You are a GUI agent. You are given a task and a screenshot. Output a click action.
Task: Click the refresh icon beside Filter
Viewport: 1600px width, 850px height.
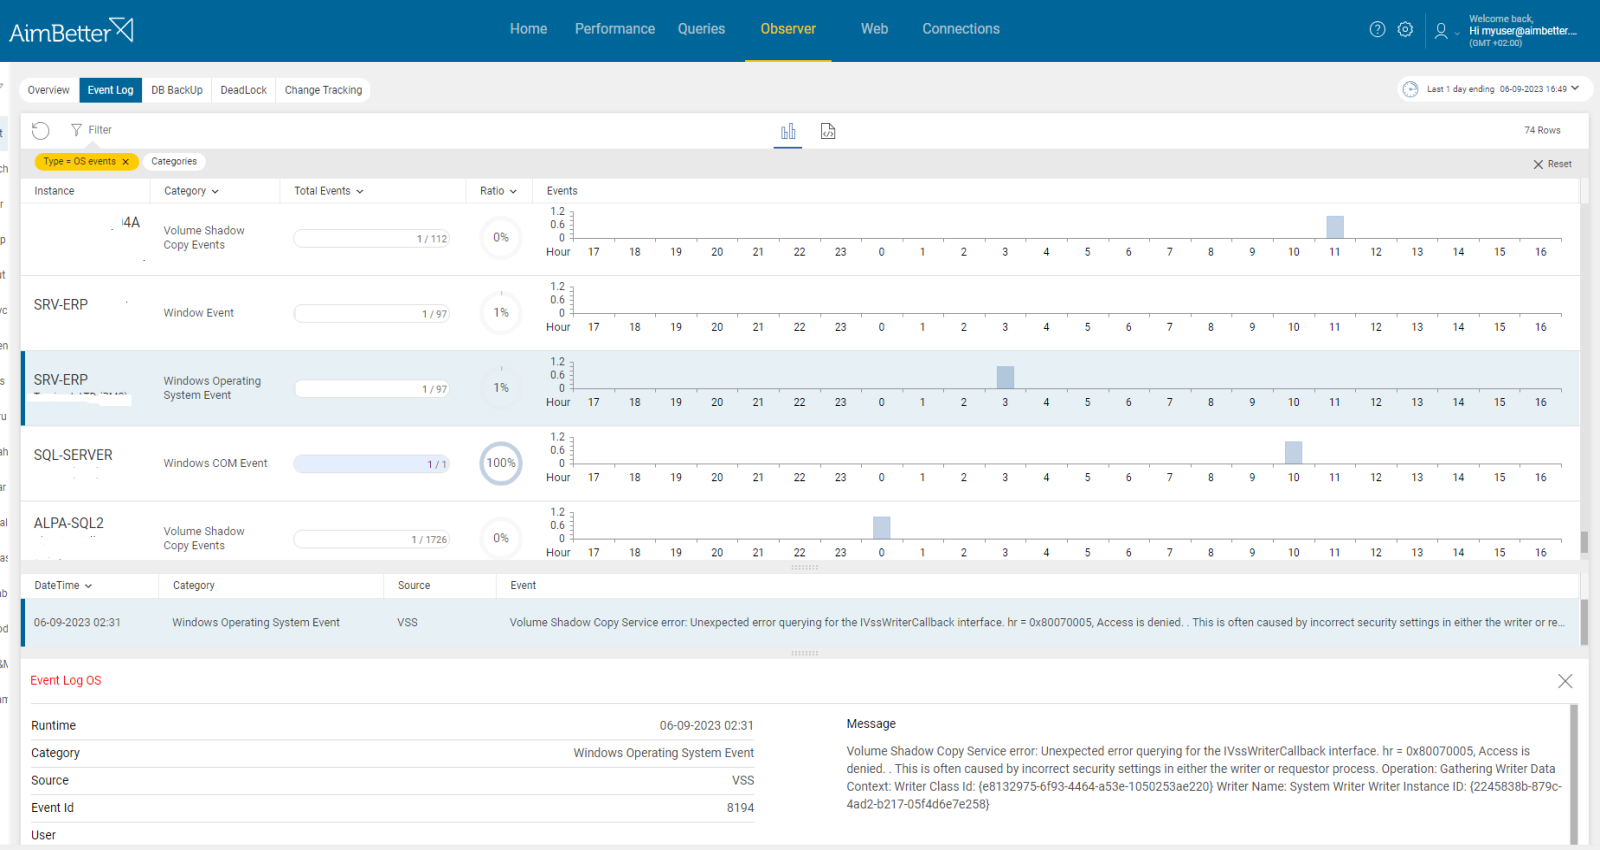tap(40, 130)
